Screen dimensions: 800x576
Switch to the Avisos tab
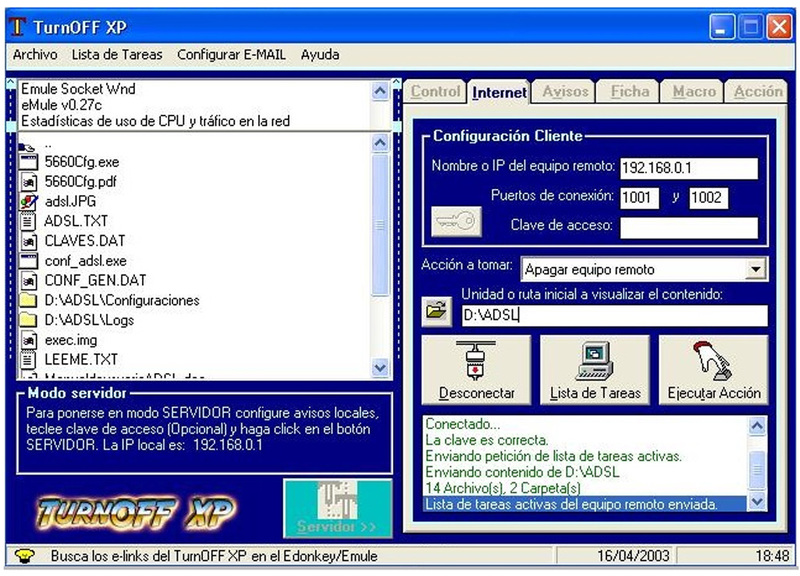click(x=565, y=91)
